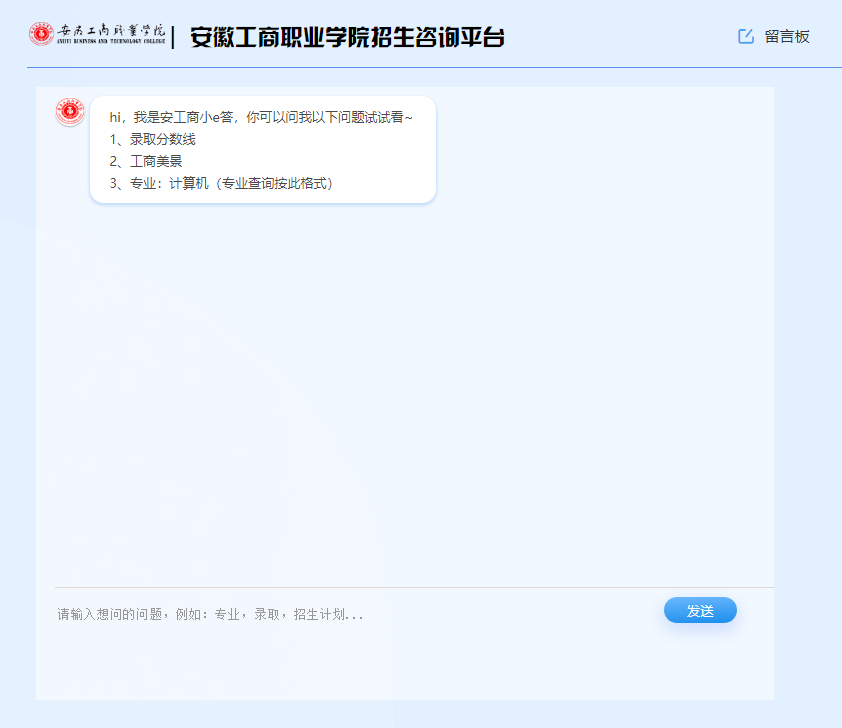This screenshot has height=728, width=842.
Task: Click the 安徽工商职业学院招生咨询平台 title
Action: pos(347,37)
